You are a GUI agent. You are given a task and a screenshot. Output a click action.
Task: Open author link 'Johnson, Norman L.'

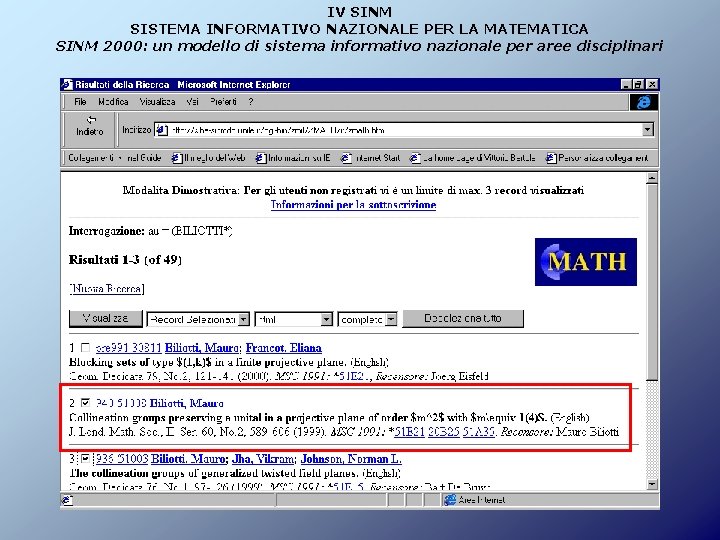click(351, 459)
